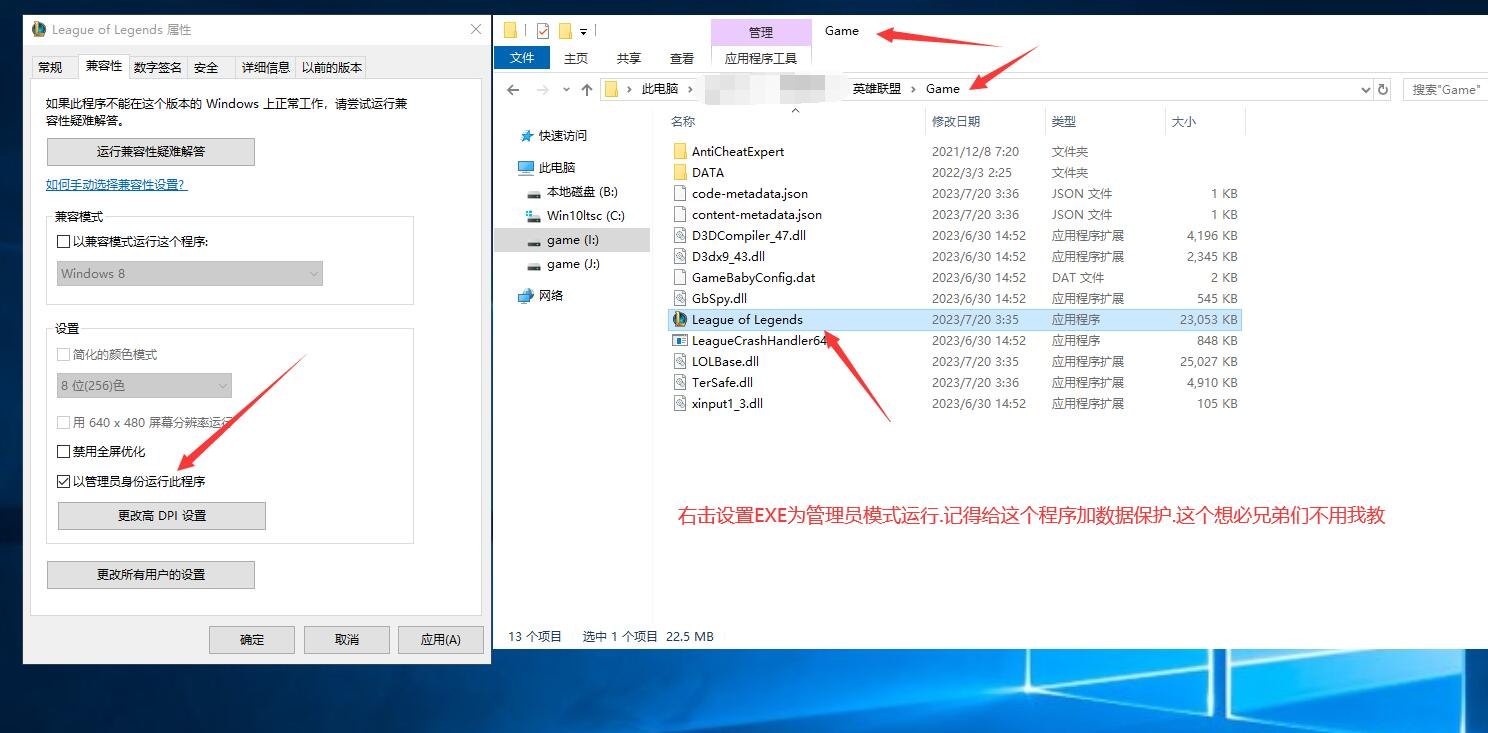
Task: Select the AntiCheatExpert folder icon
Action: (680, 151)
